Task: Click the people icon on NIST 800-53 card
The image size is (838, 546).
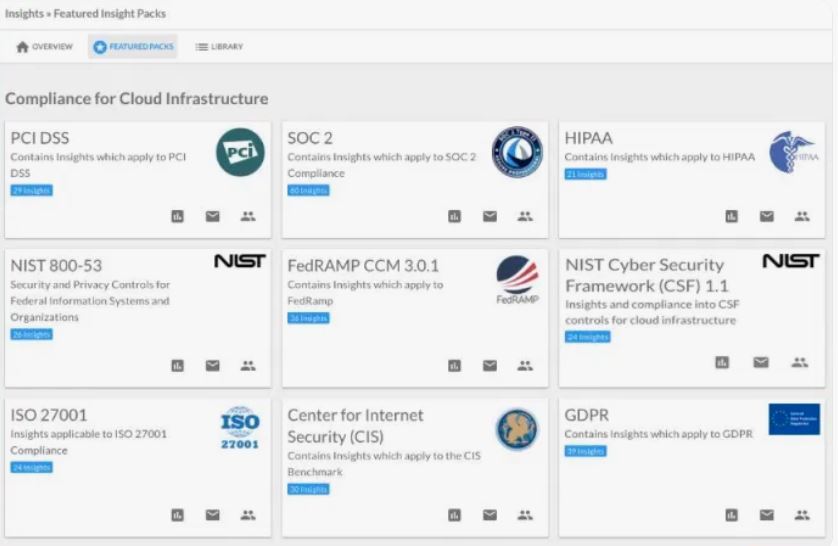Action: coord(248,365)
